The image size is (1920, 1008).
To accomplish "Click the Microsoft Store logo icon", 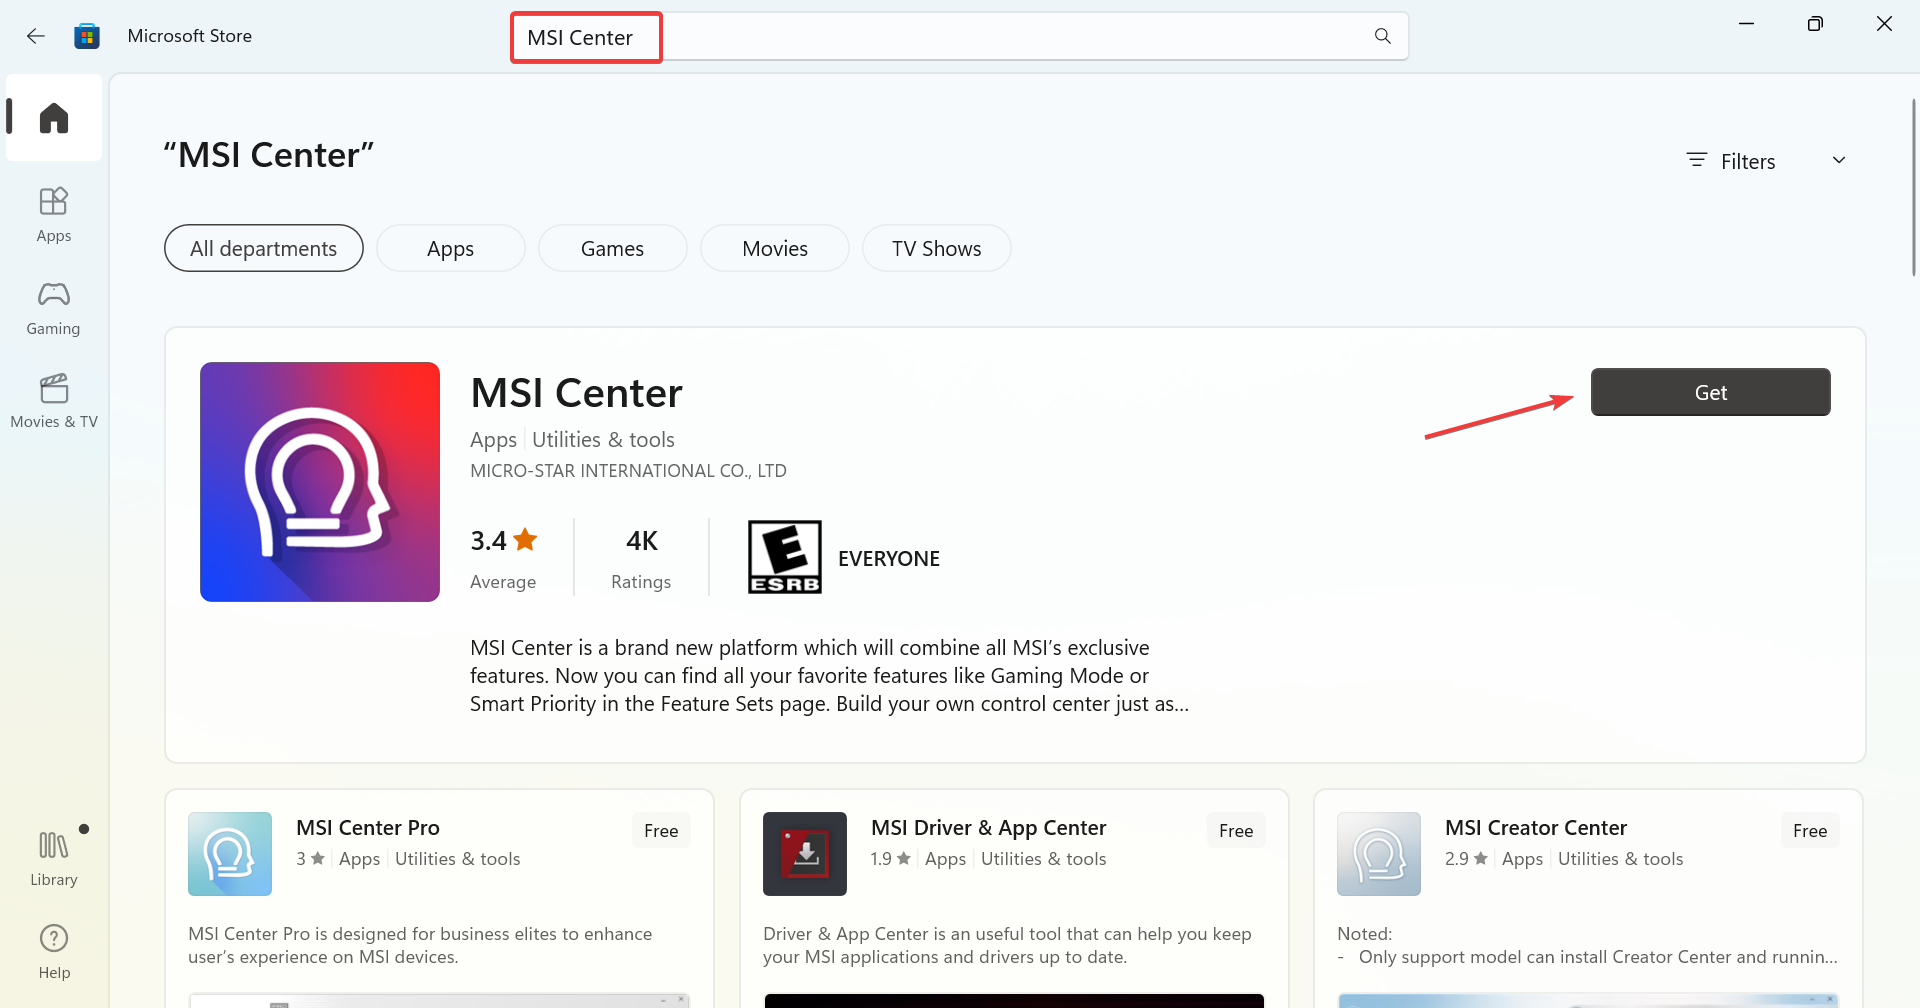I will [x=87, y=36].
